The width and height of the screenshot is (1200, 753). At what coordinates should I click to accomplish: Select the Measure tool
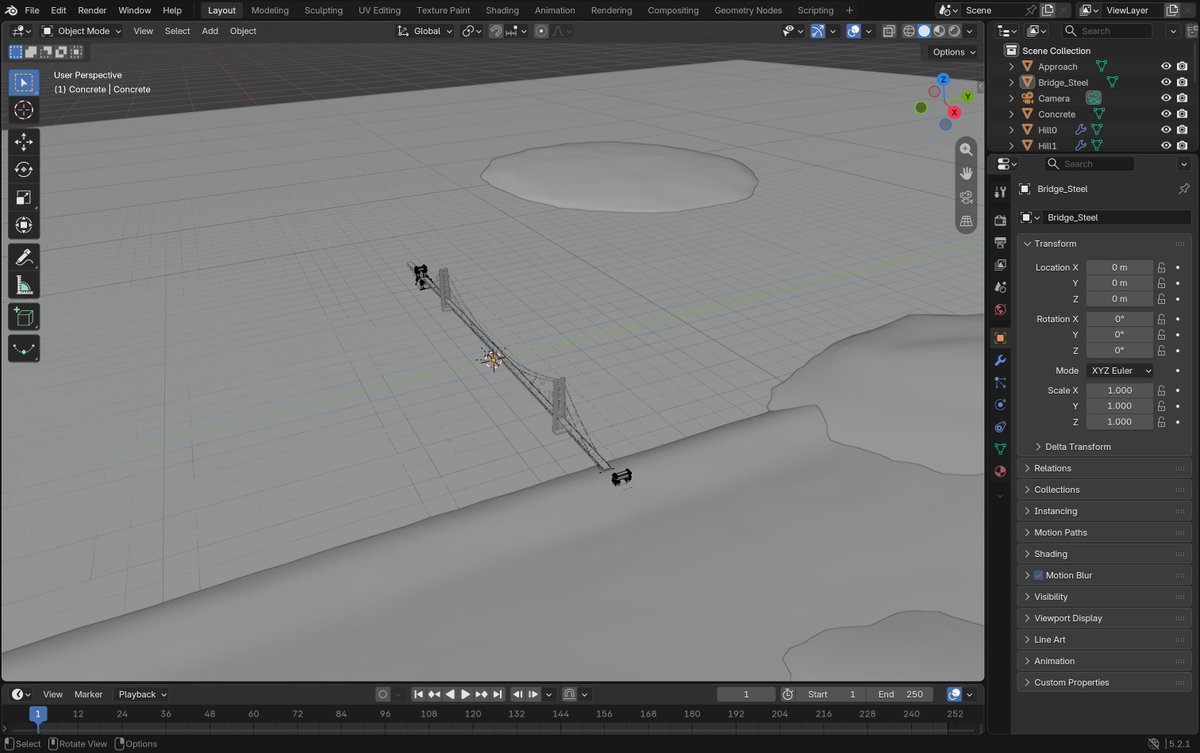pyautogui.click(x=24, y=286)
